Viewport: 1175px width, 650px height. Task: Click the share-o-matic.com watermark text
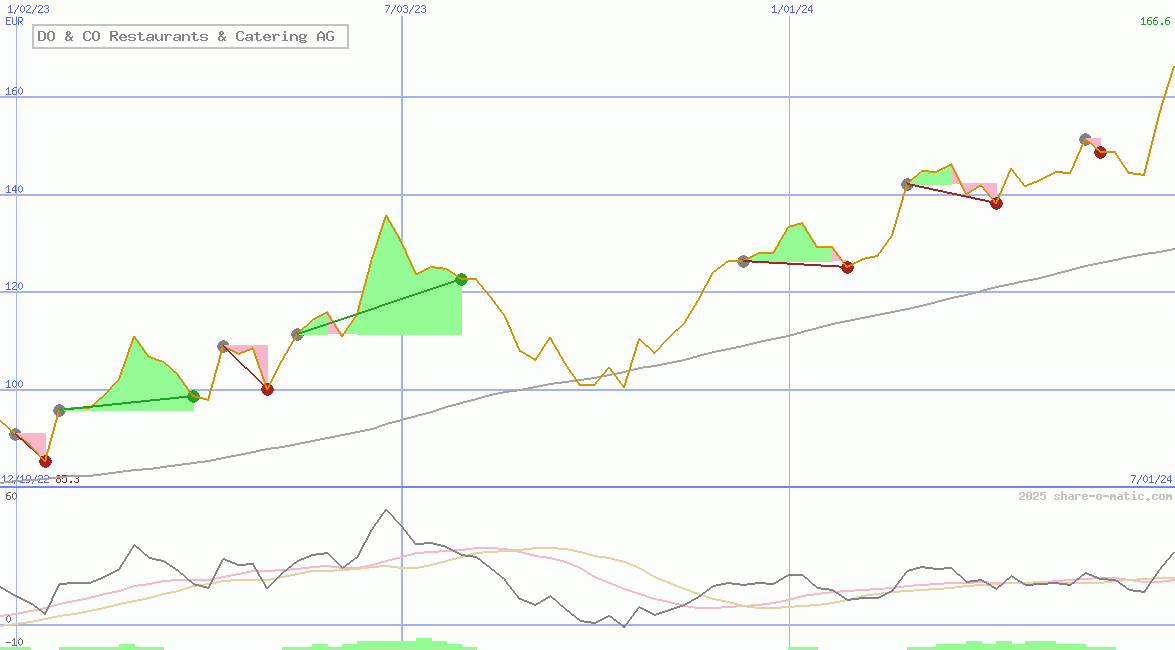pos(1095,496)
